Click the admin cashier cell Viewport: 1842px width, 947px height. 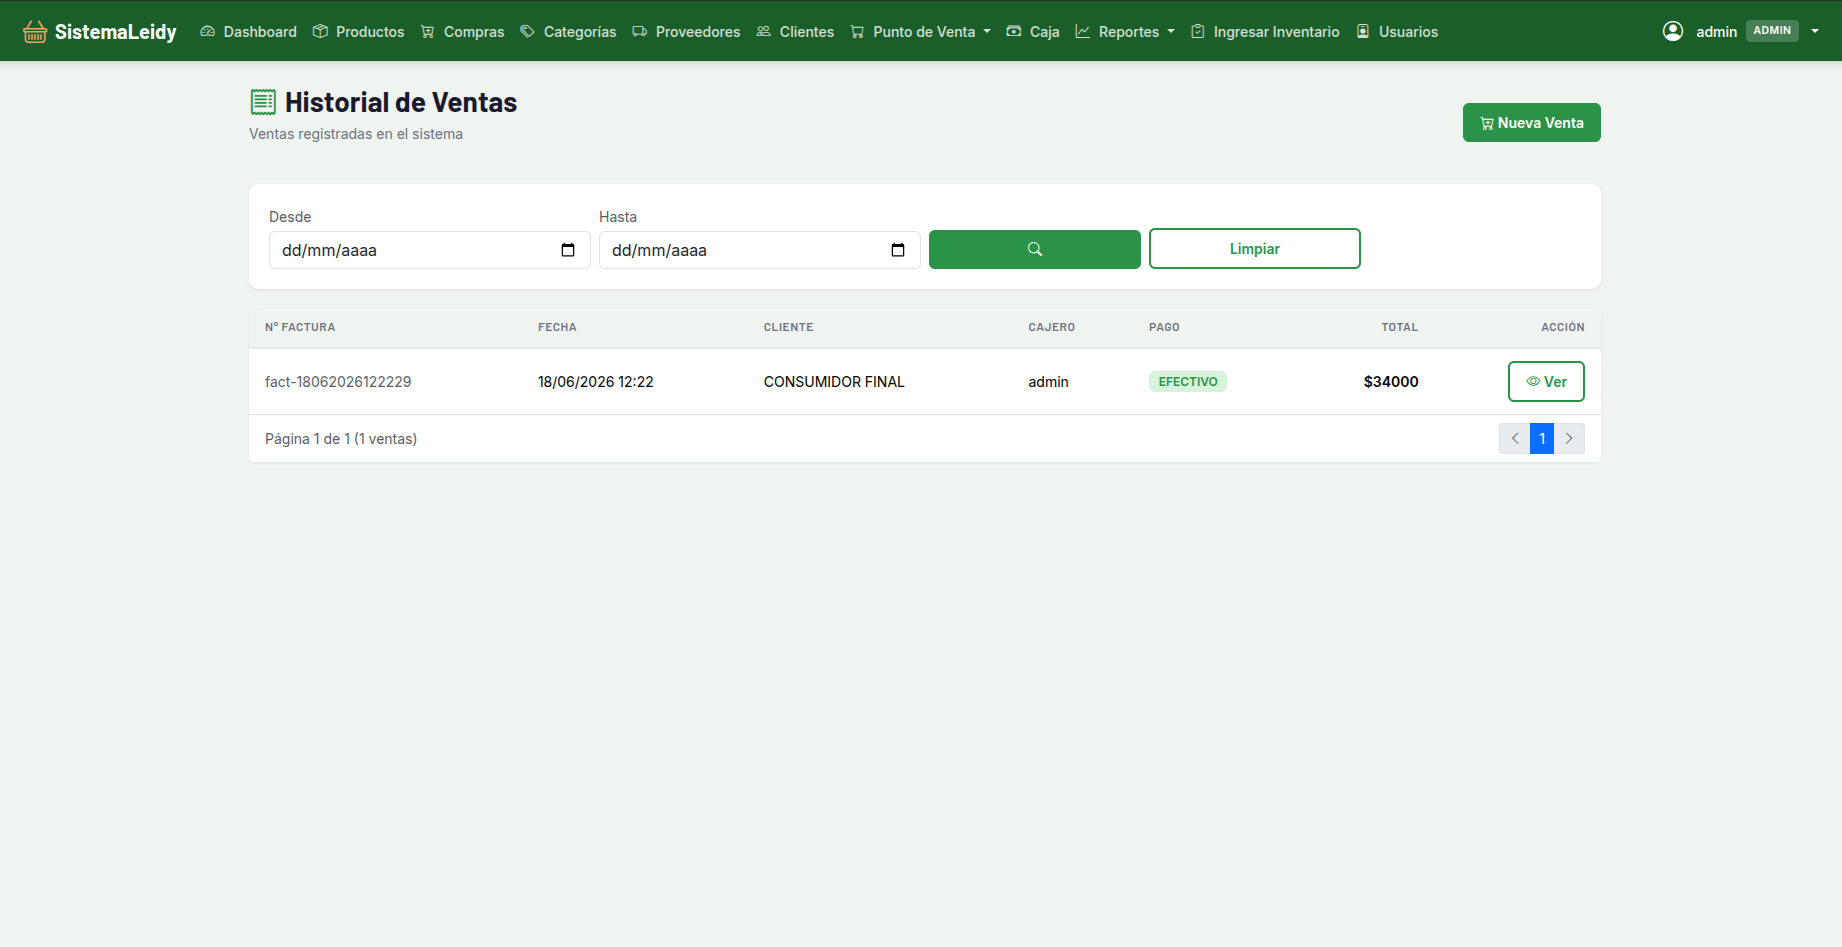click(1048, 382)
